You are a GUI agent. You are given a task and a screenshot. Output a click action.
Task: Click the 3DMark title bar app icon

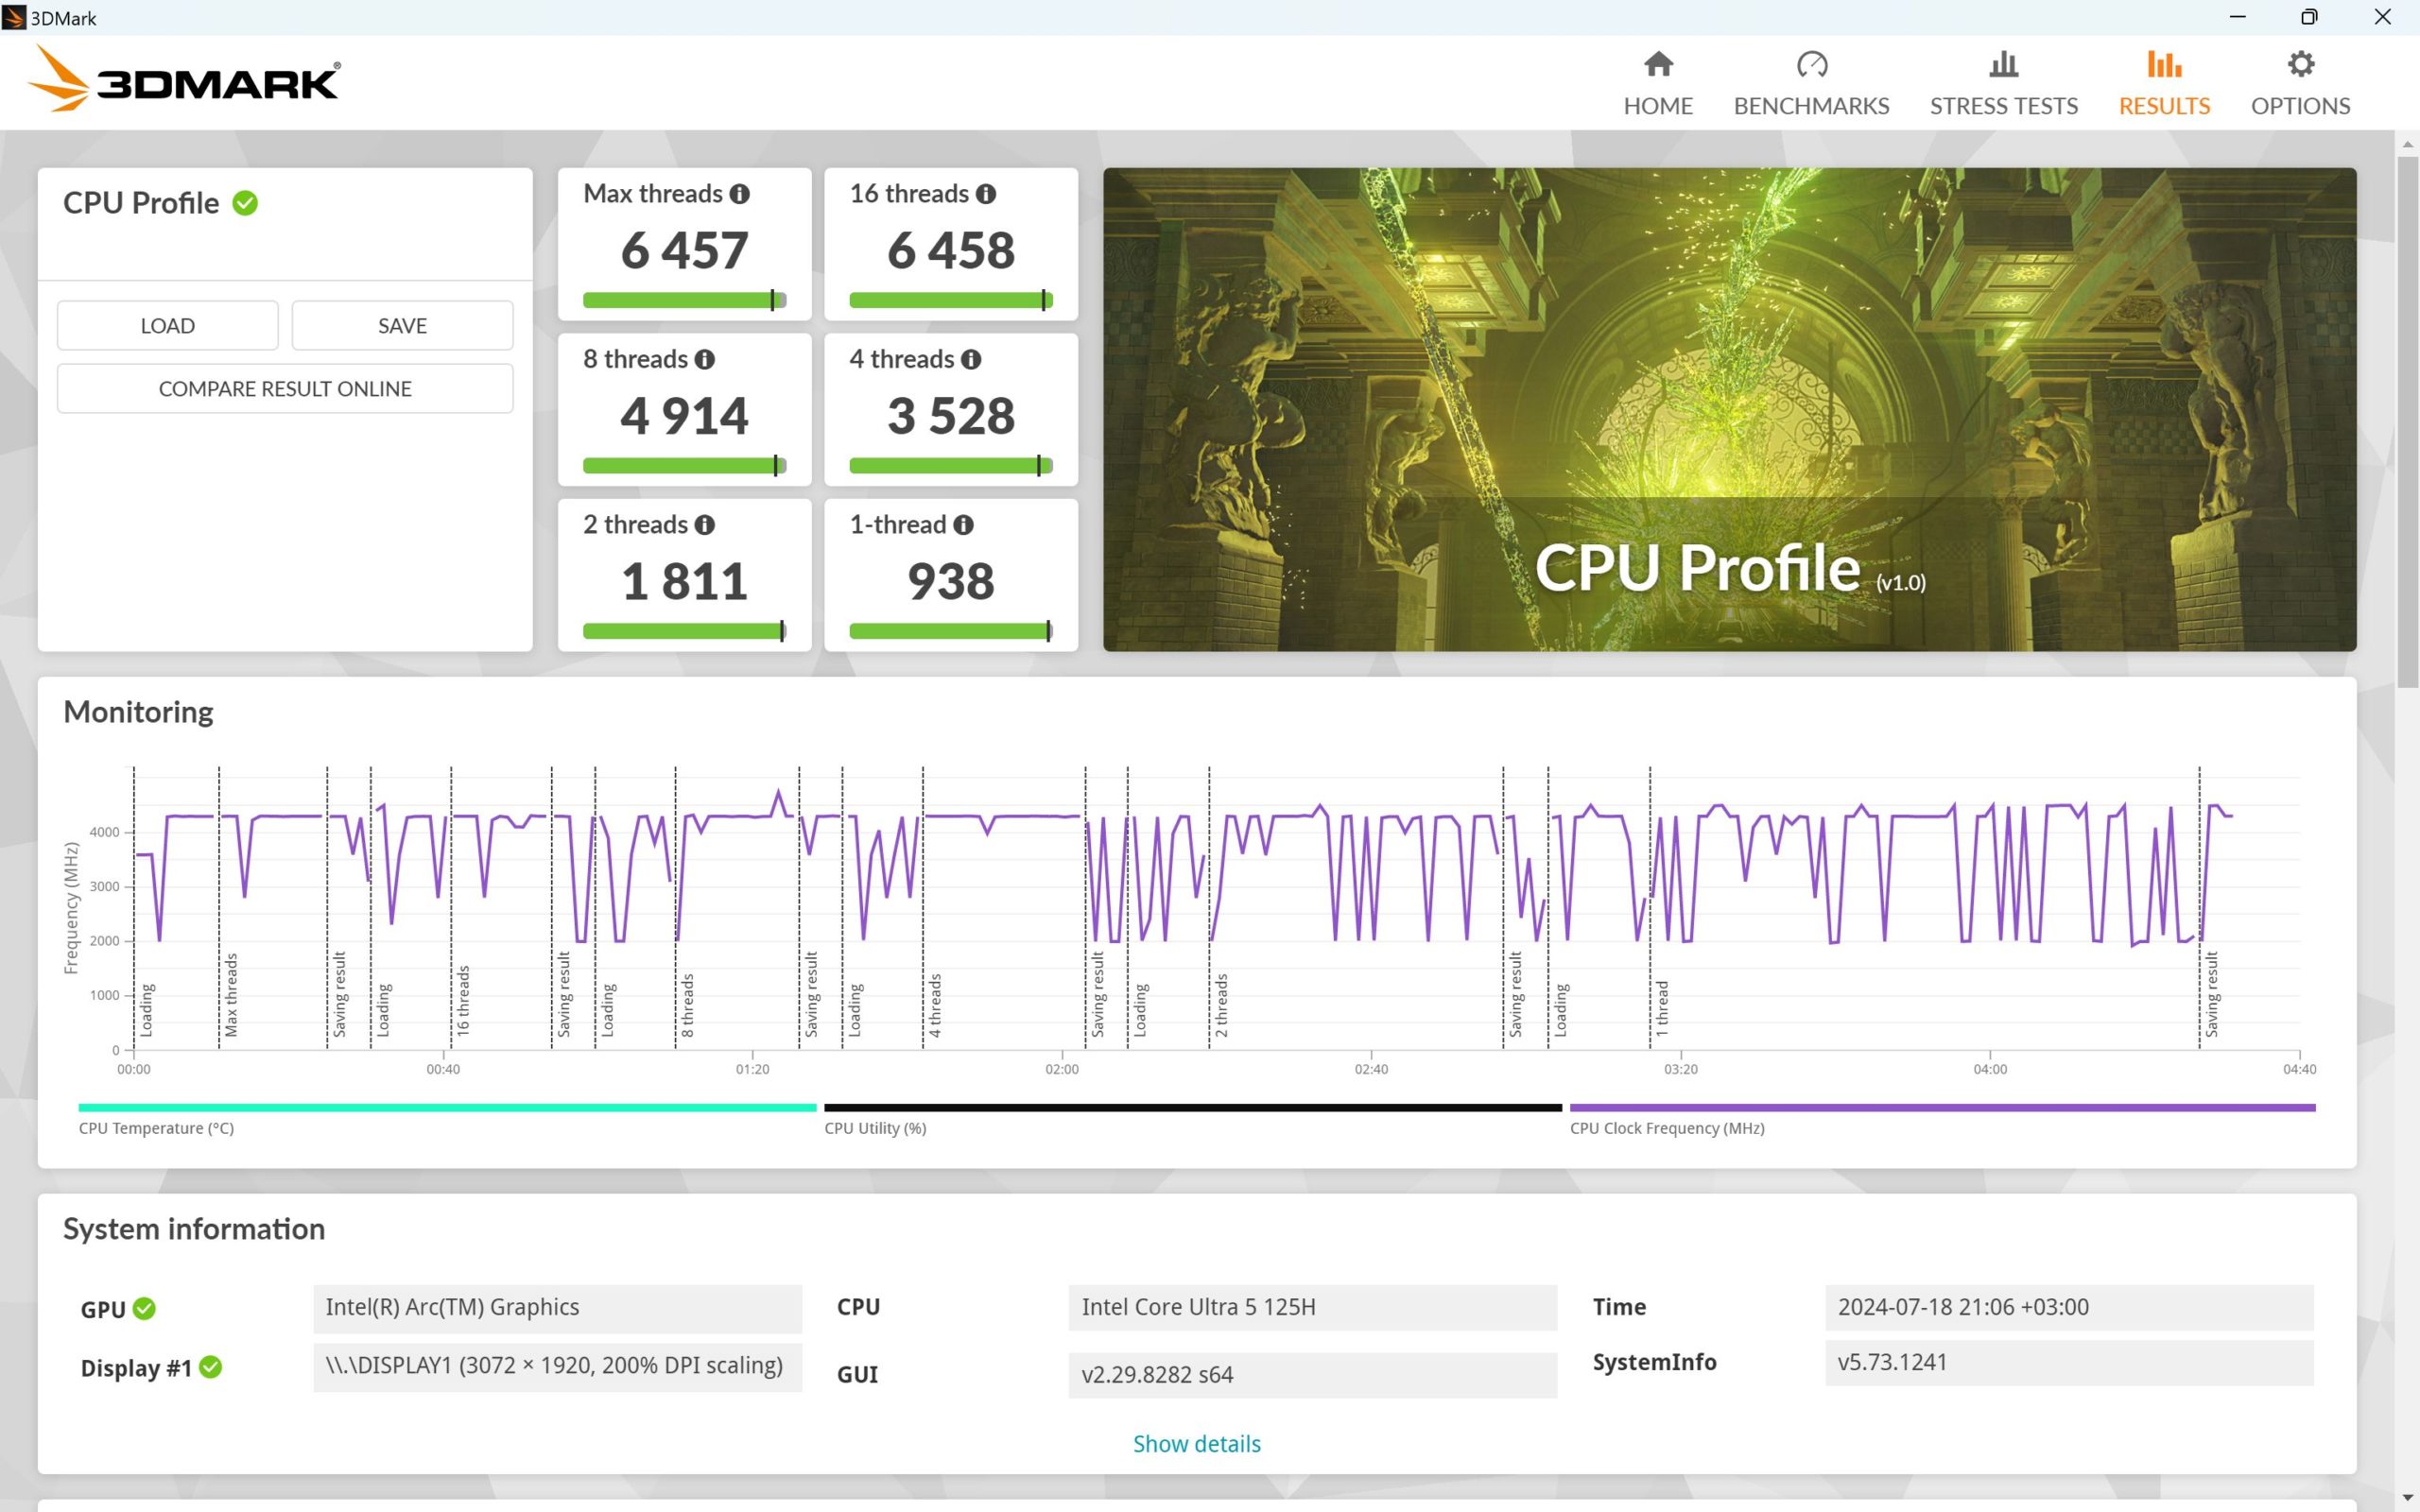point(14,17)
